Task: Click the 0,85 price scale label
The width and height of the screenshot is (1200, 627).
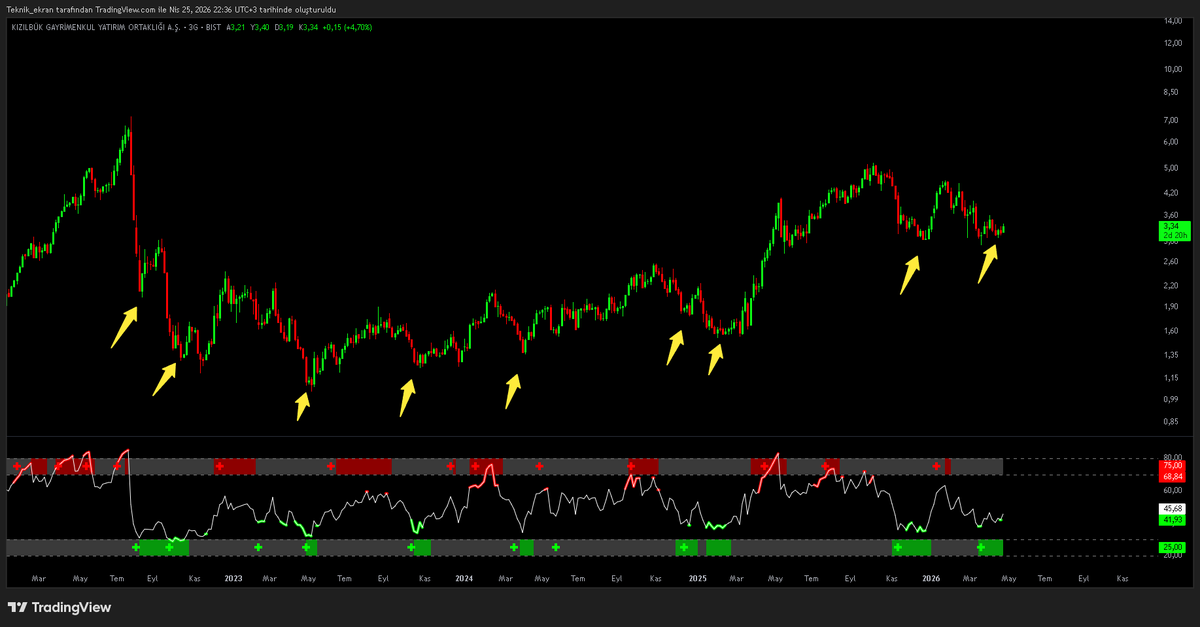Action: point(1171,421)
